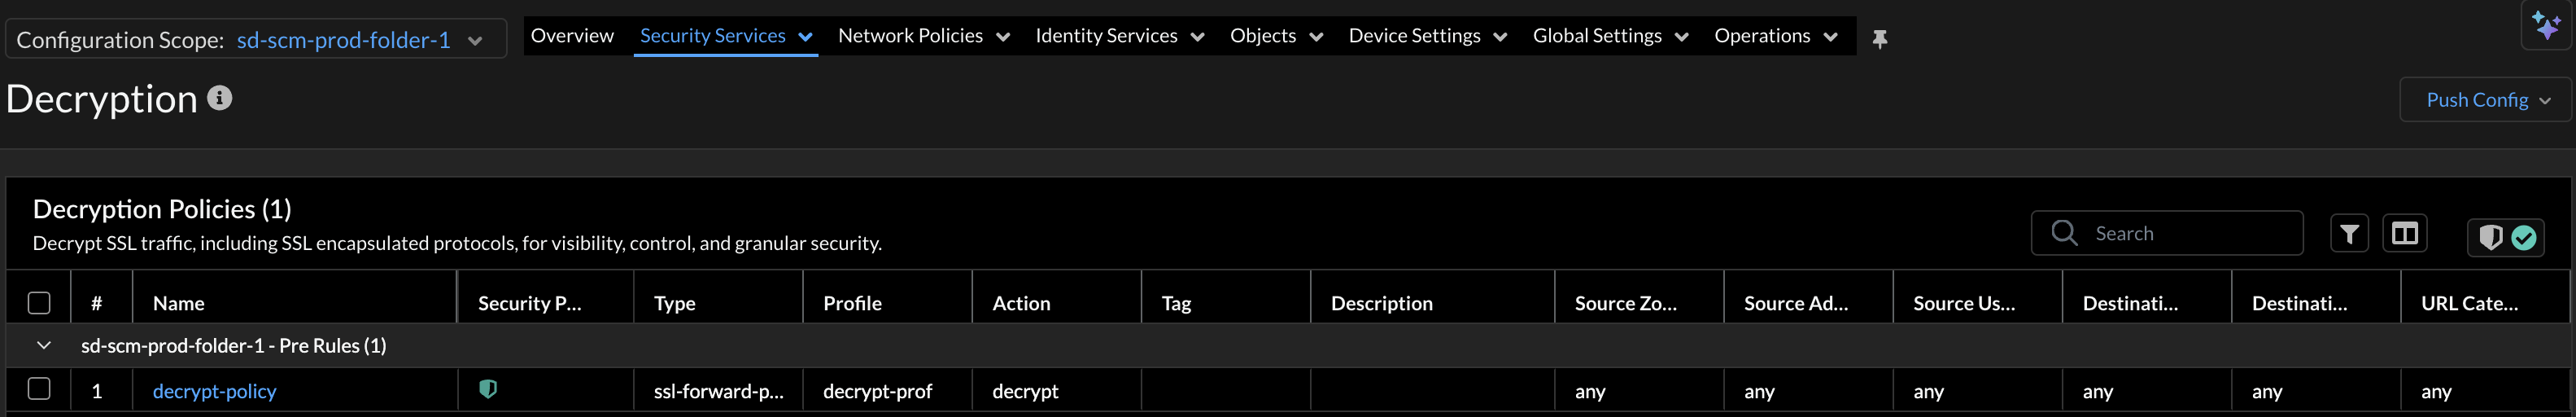The width and height of the screenshot is (2576, 417).
Task: Click the pin navigation icon
Action: tap(1880, 39)
